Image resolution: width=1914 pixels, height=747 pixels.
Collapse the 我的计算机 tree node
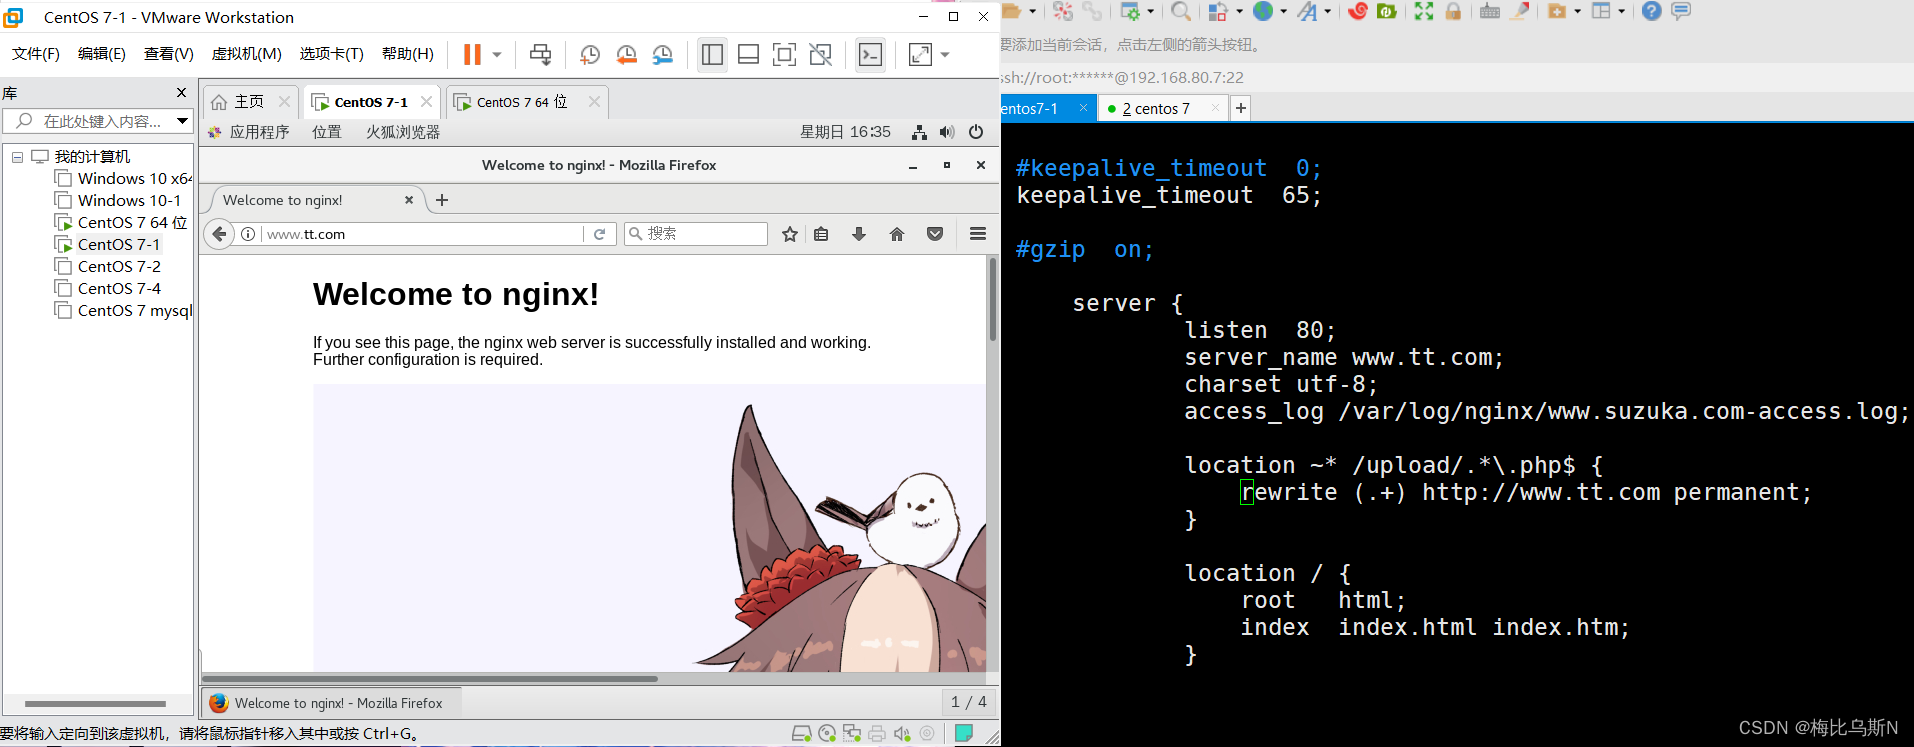(17, 157)
